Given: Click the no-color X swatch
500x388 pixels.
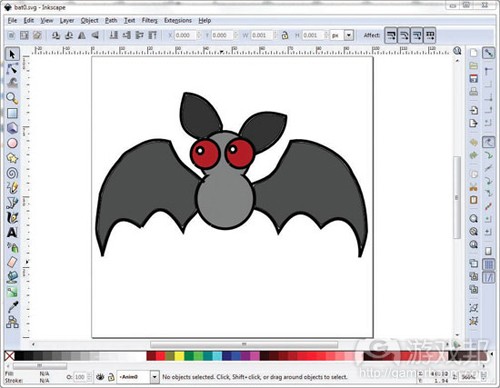Looking at the screenshot, I should click(9, 356).
